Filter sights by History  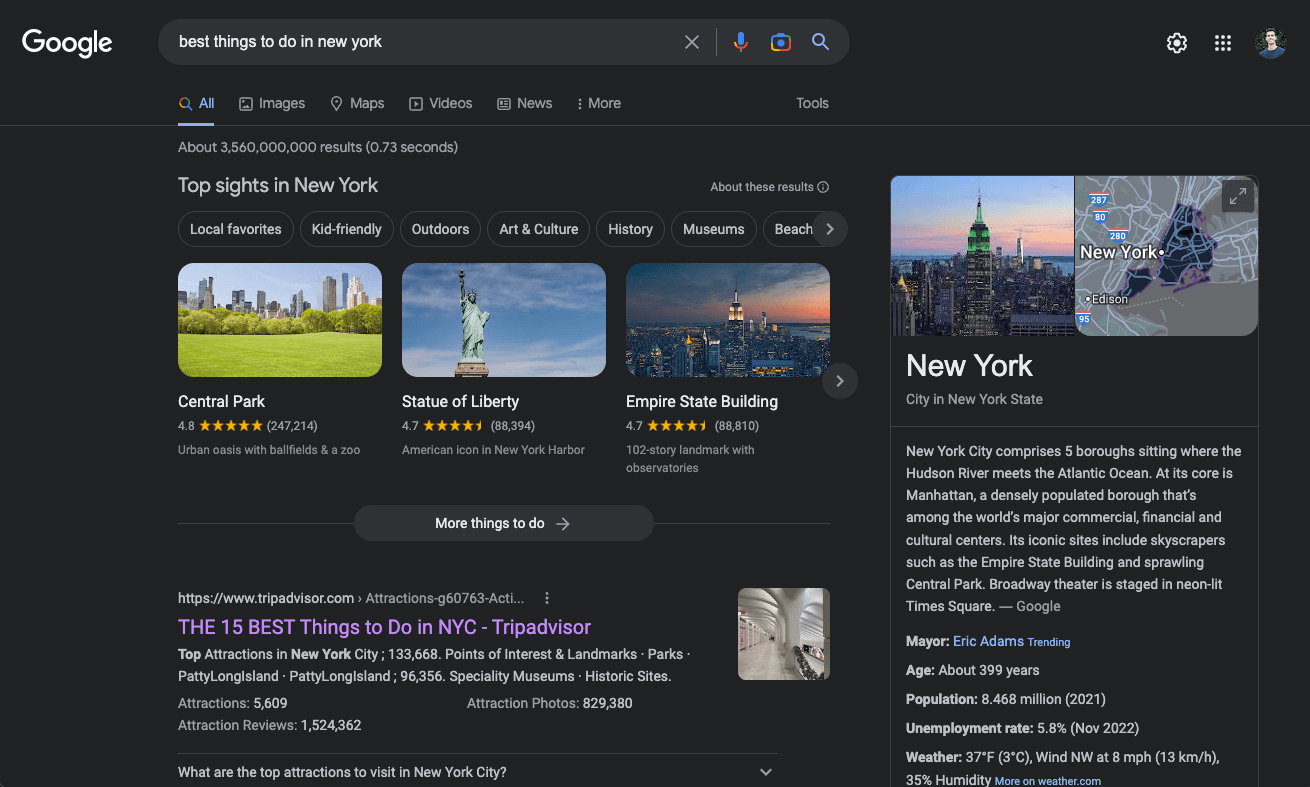pos(630,229)
